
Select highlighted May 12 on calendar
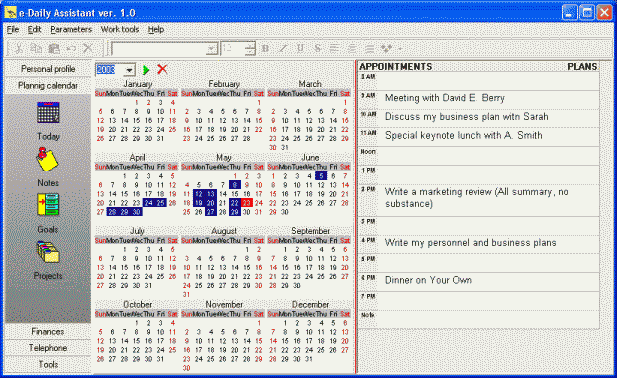click(199, 194)
